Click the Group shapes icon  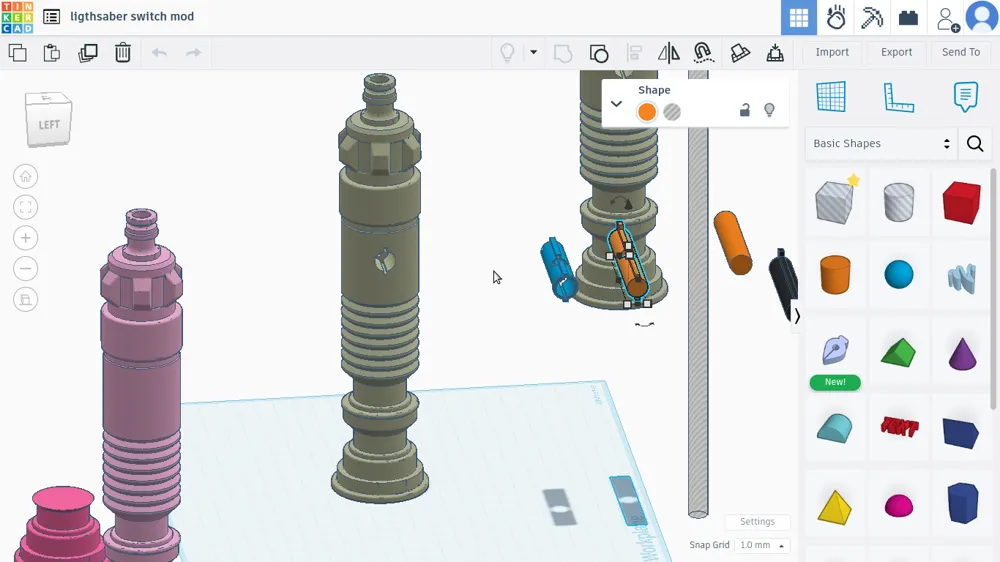[562, 54]
